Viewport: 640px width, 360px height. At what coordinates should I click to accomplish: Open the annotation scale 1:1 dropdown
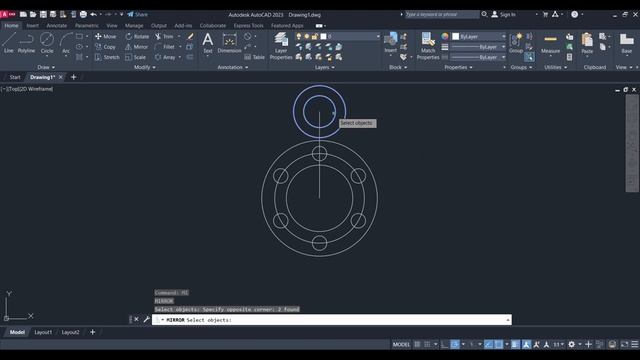point(558,344)
